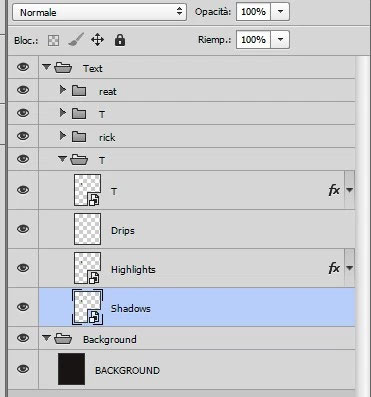Expand the rick group
The width and height of the screenshot is (371, 397).
pos(62,136)
